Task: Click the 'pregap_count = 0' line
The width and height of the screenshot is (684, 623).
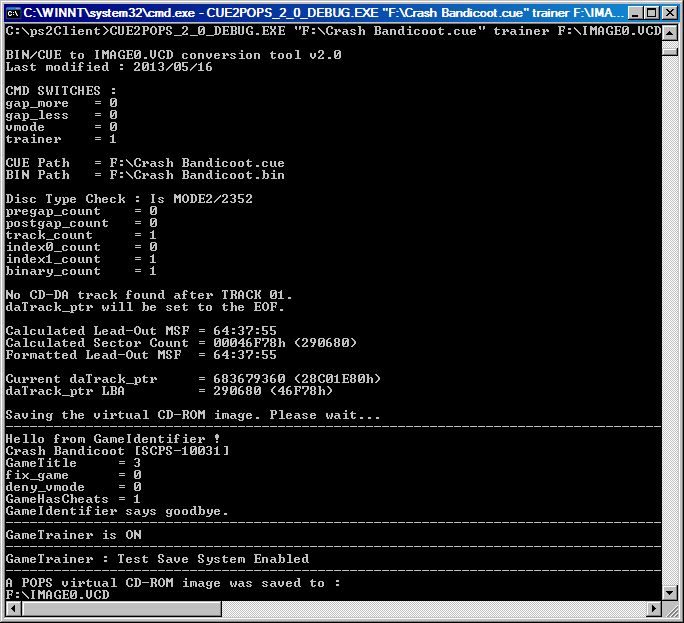Action: [x=82, y=211]
